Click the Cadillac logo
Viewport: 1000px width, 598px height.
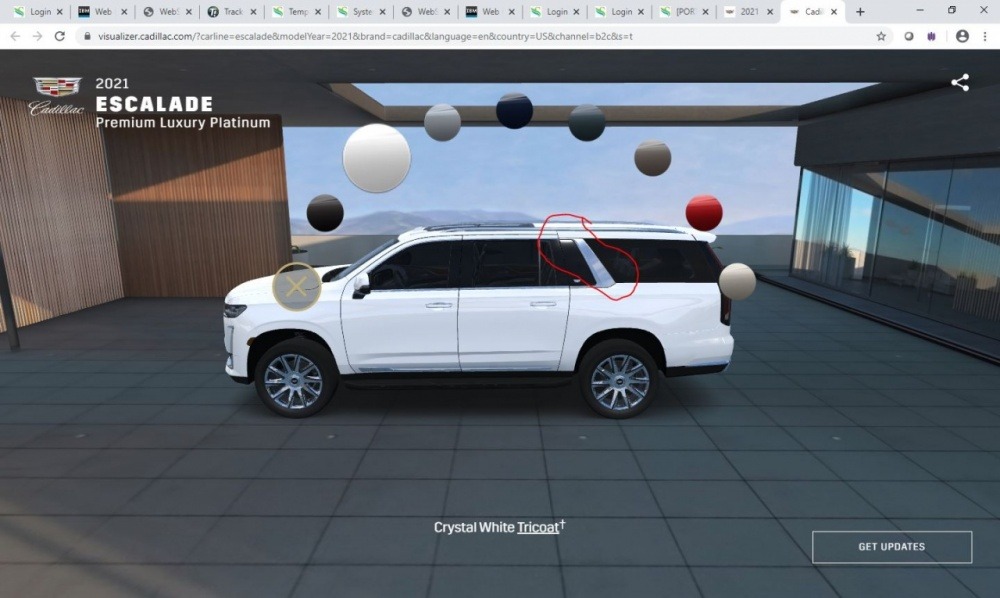click(57, 96)
